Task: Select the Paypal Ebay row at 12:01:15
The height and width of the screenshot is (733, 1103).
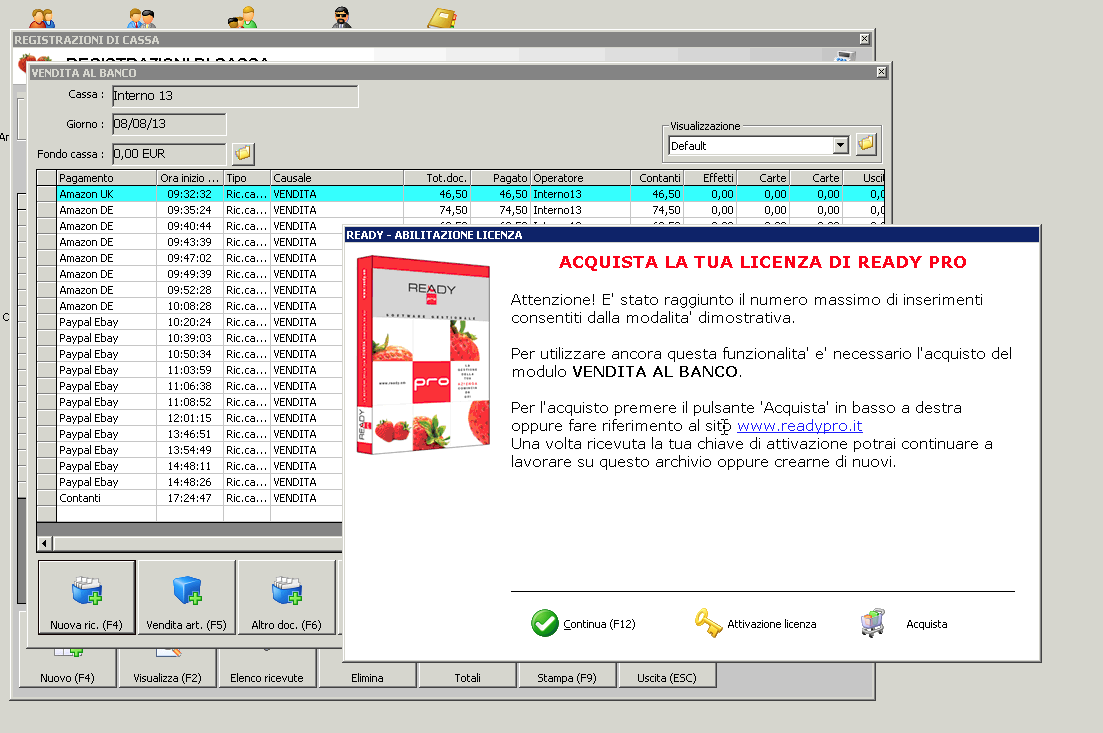Action: (190, 418)
